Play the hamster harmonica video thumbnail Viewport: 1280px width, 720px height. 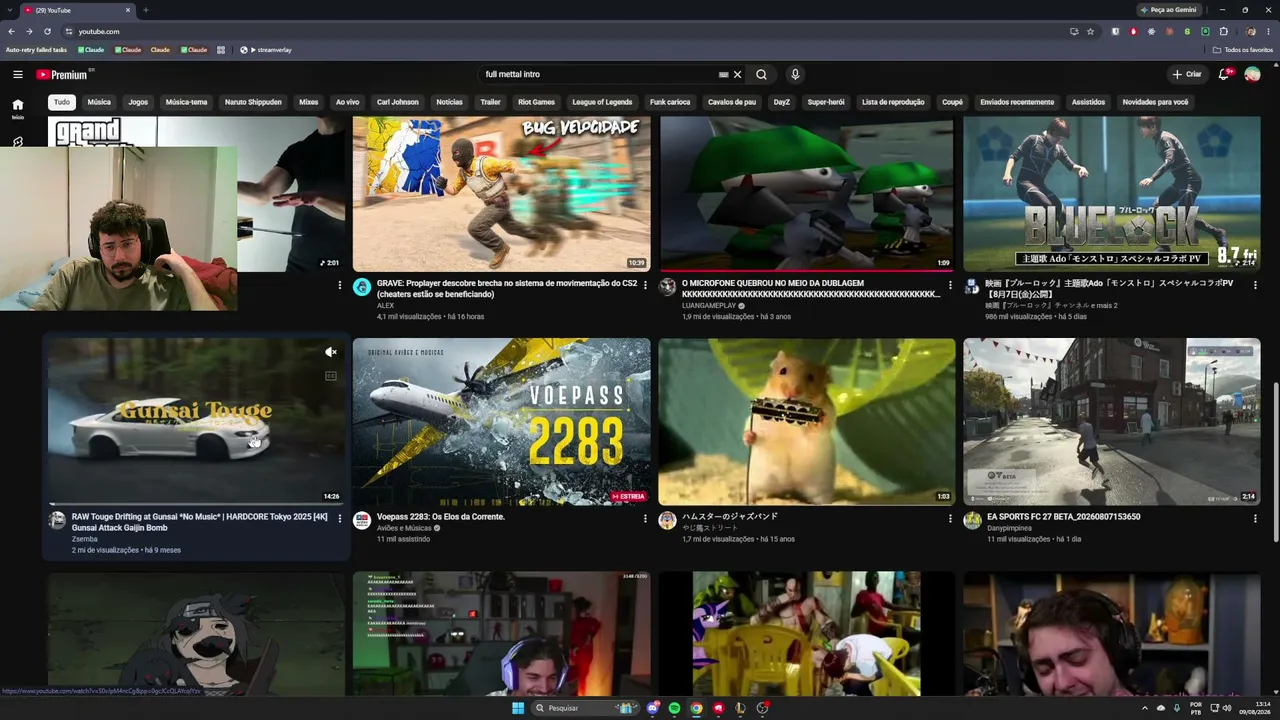click(x=807, y=421)
